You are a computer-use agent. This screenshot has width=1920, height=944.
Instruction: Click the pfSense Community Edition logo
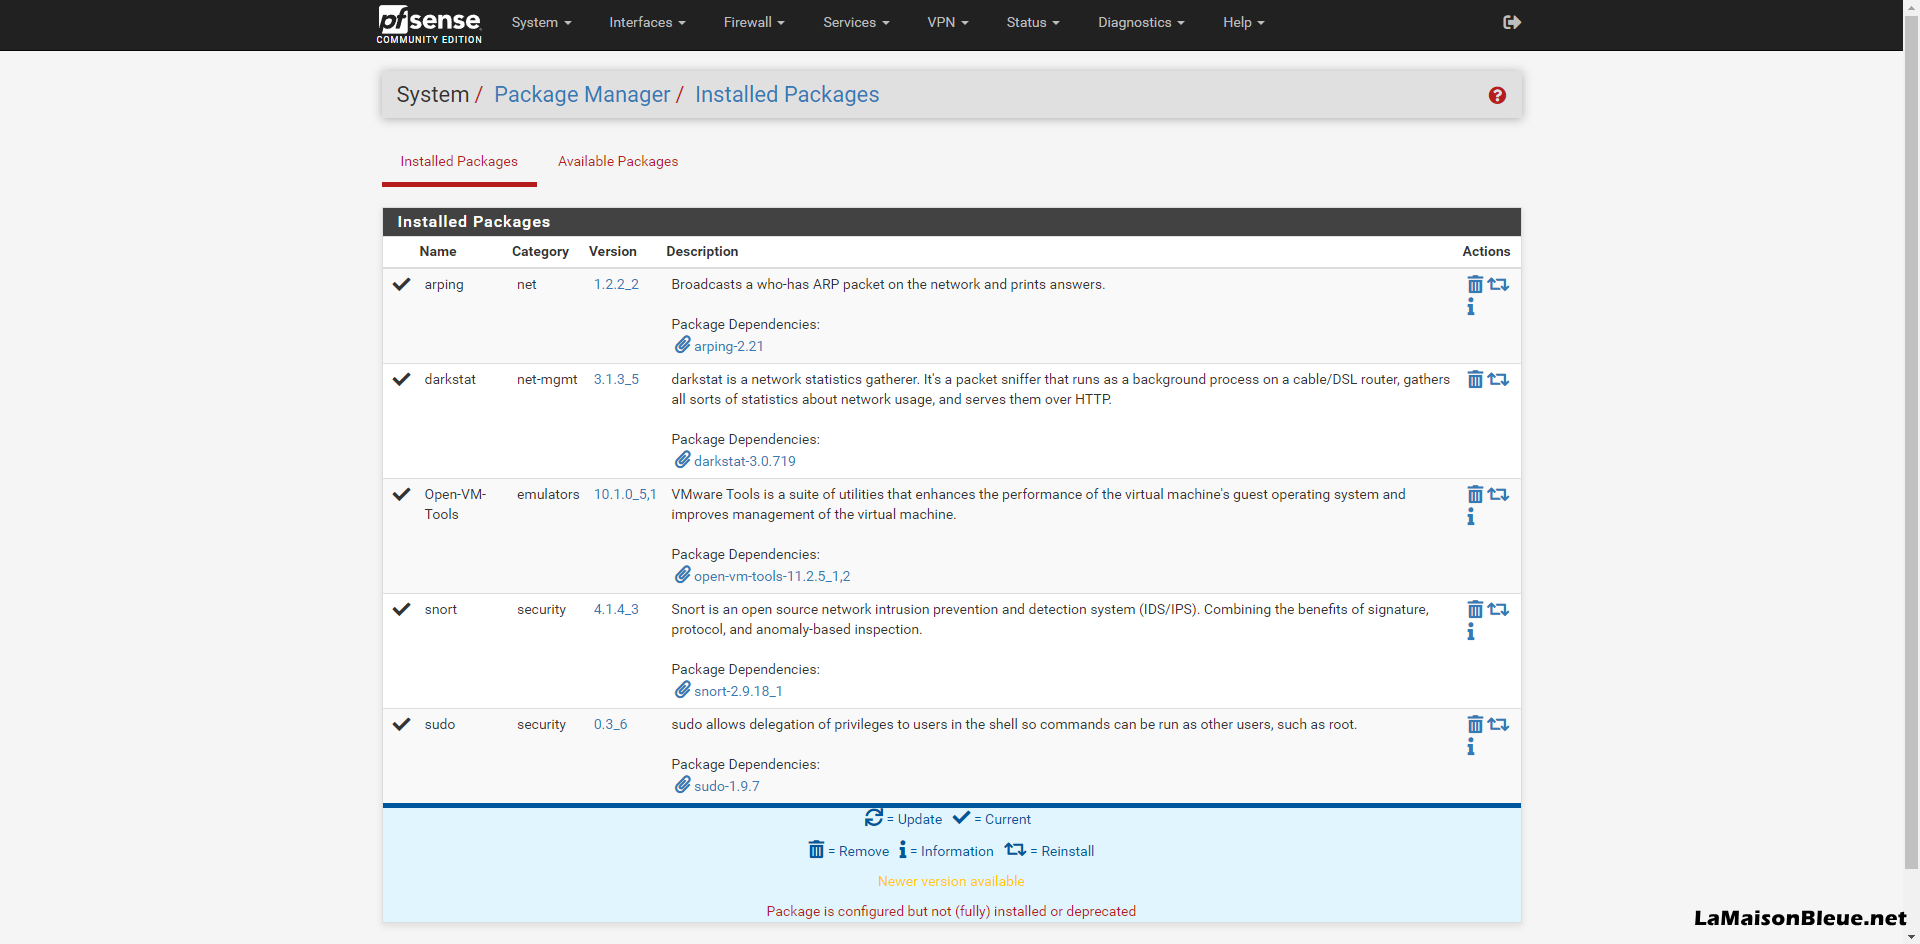pos(429,24)
